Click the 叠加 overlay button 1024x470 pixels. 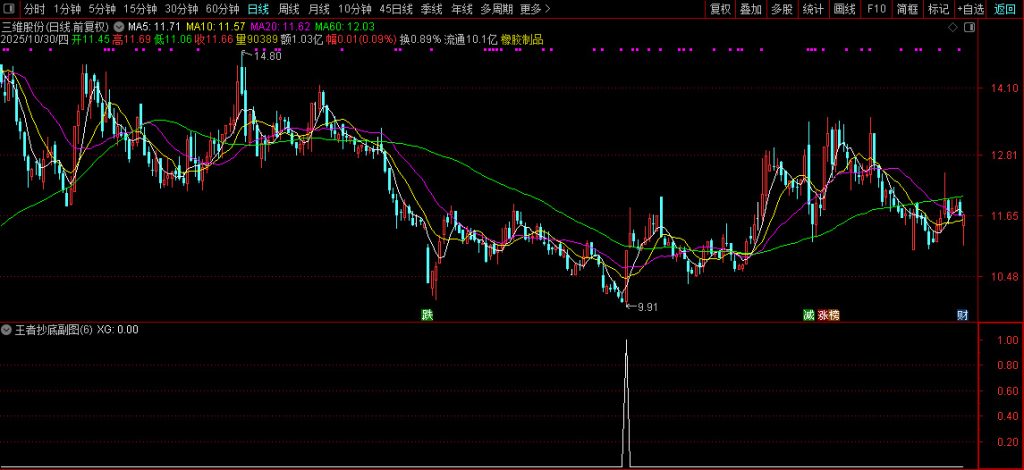point(751,9)
